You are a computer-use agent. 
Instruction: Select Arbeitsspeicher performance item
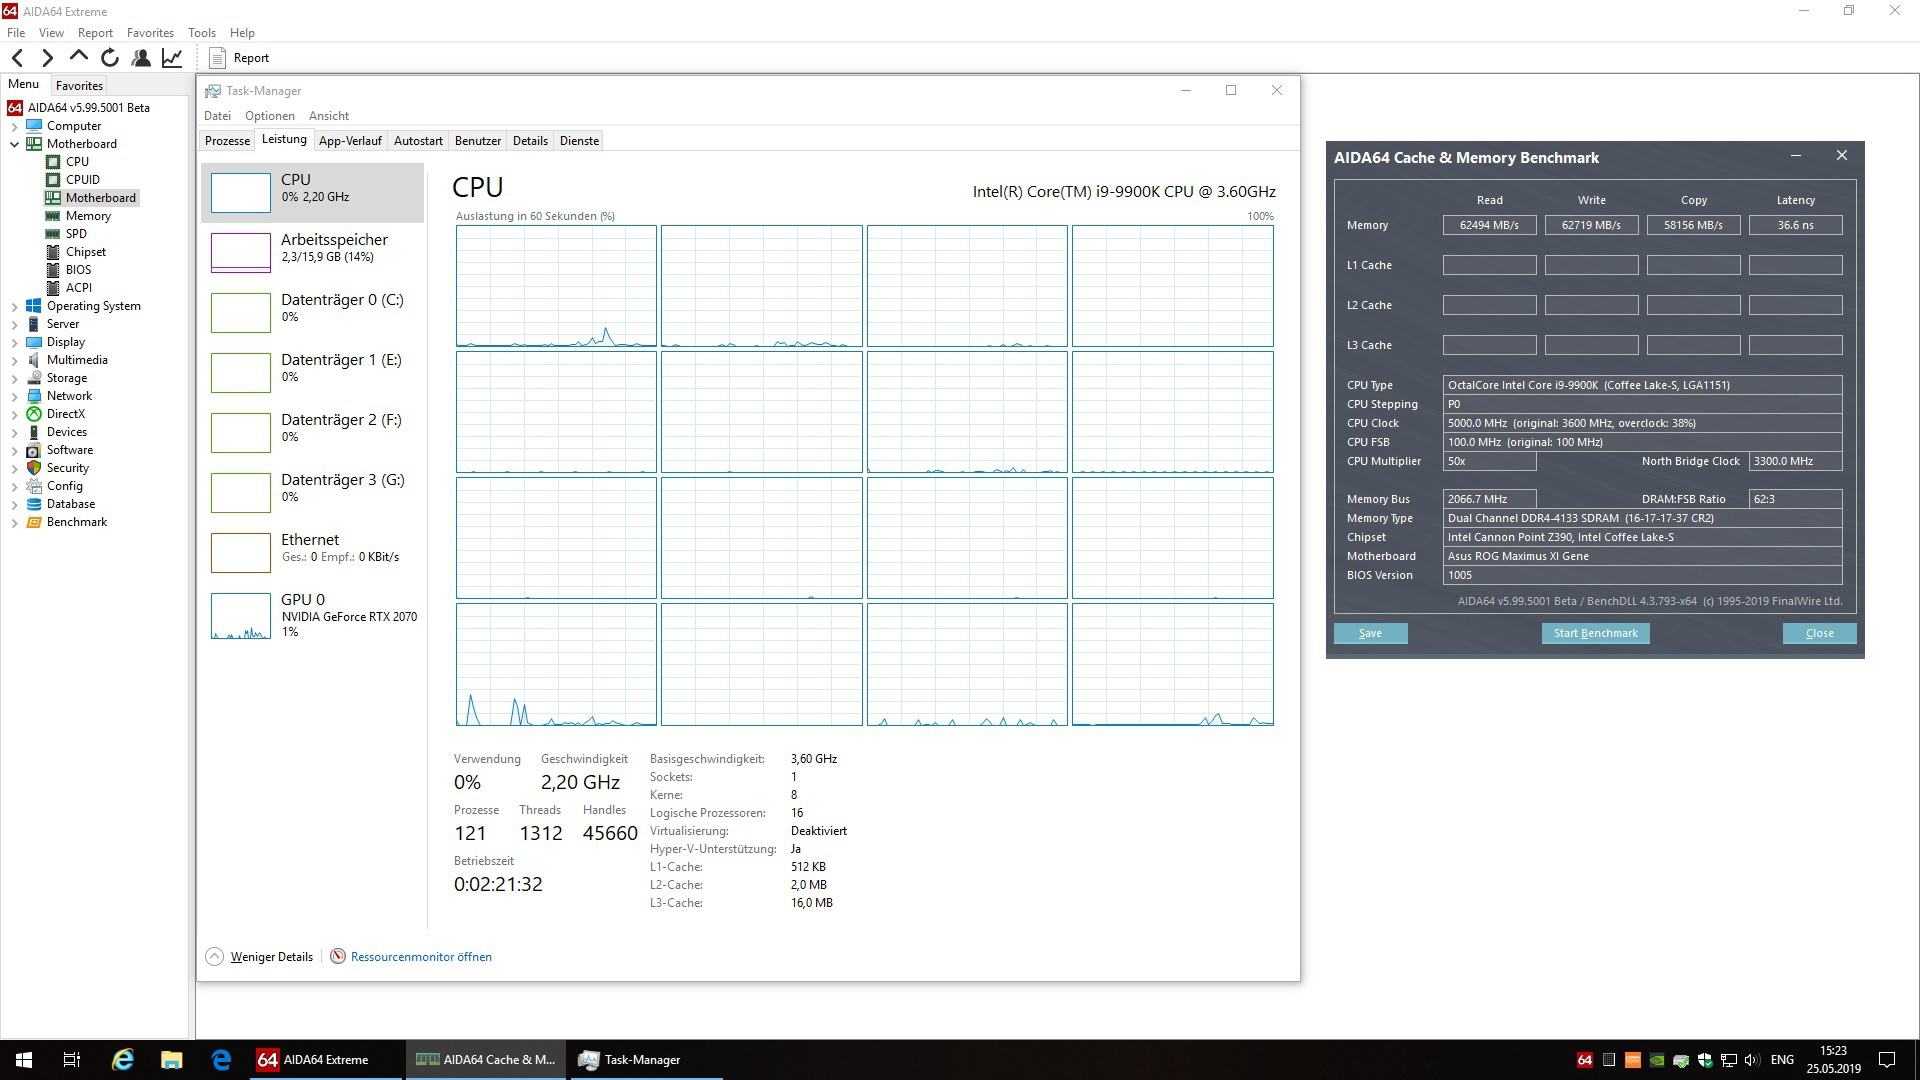click(313, 252)
